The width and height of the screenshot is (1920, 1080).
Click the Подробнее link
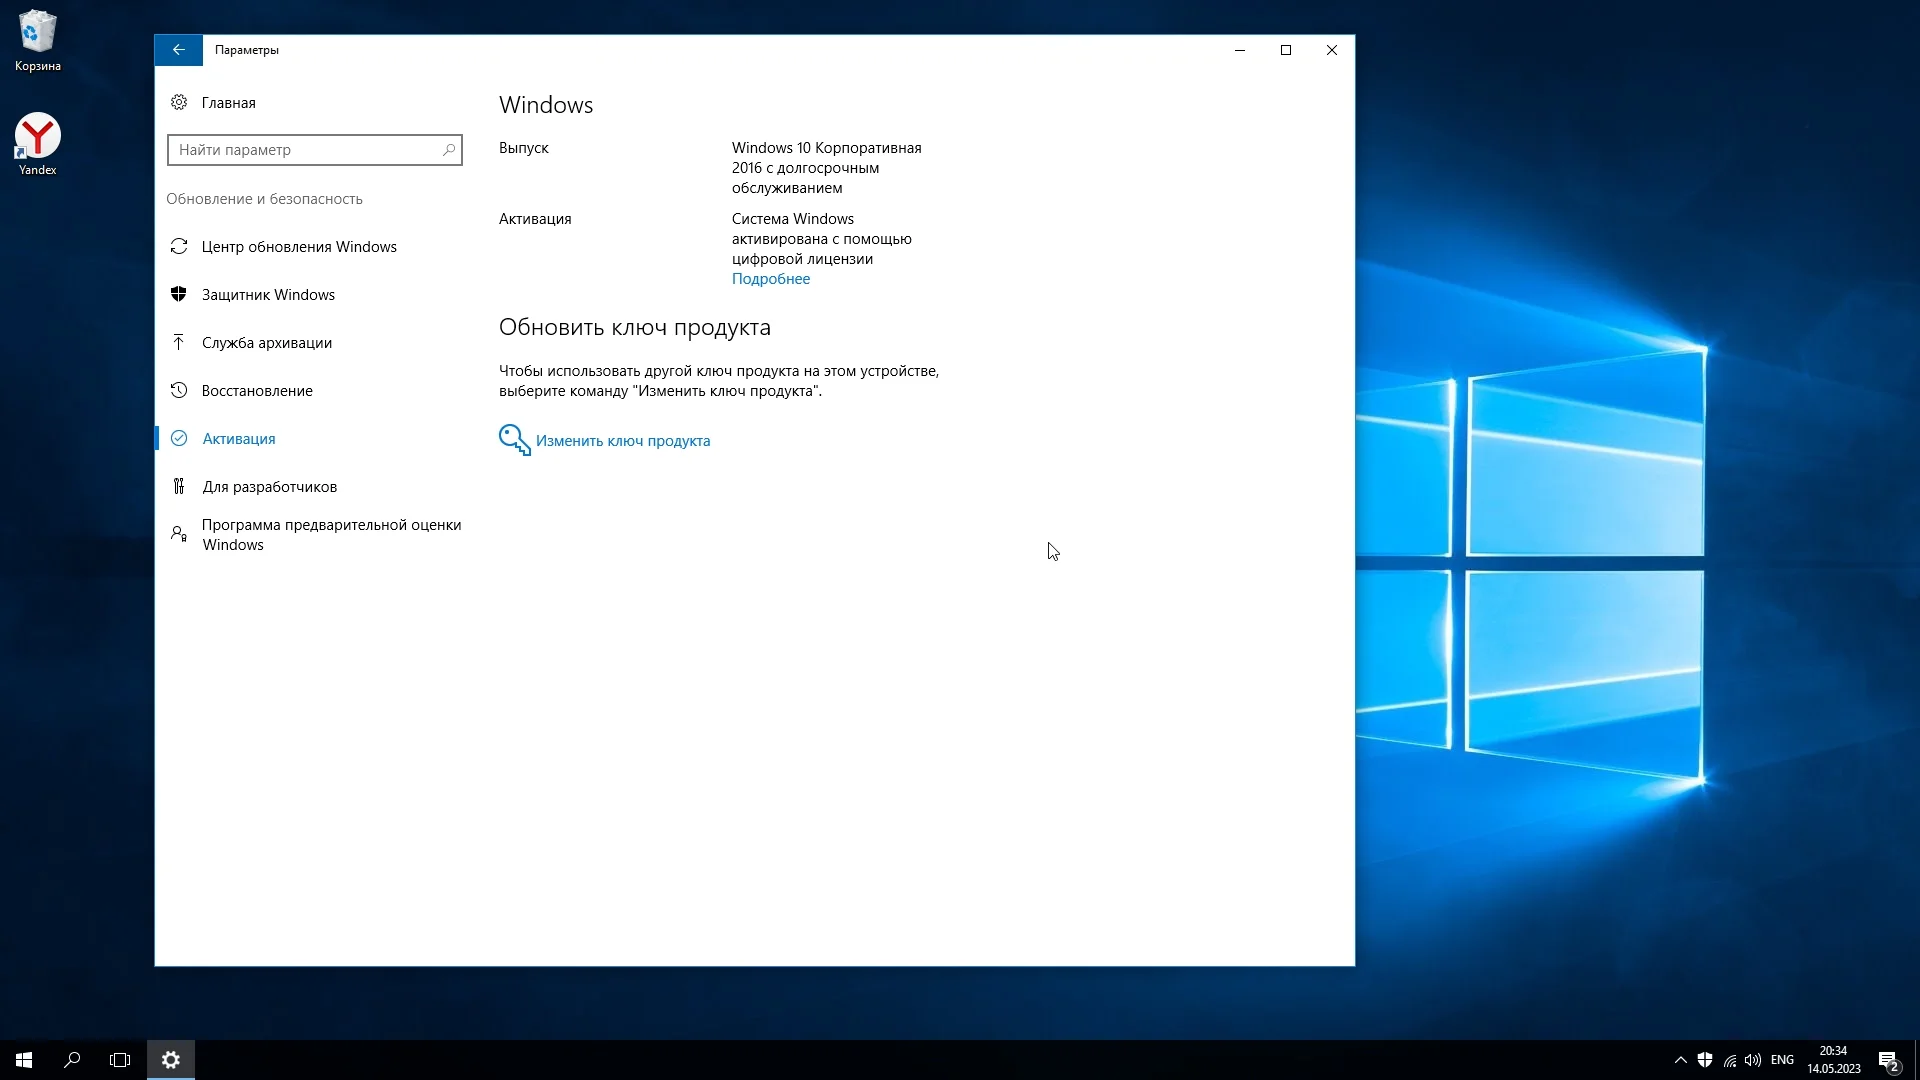(770, 279)
